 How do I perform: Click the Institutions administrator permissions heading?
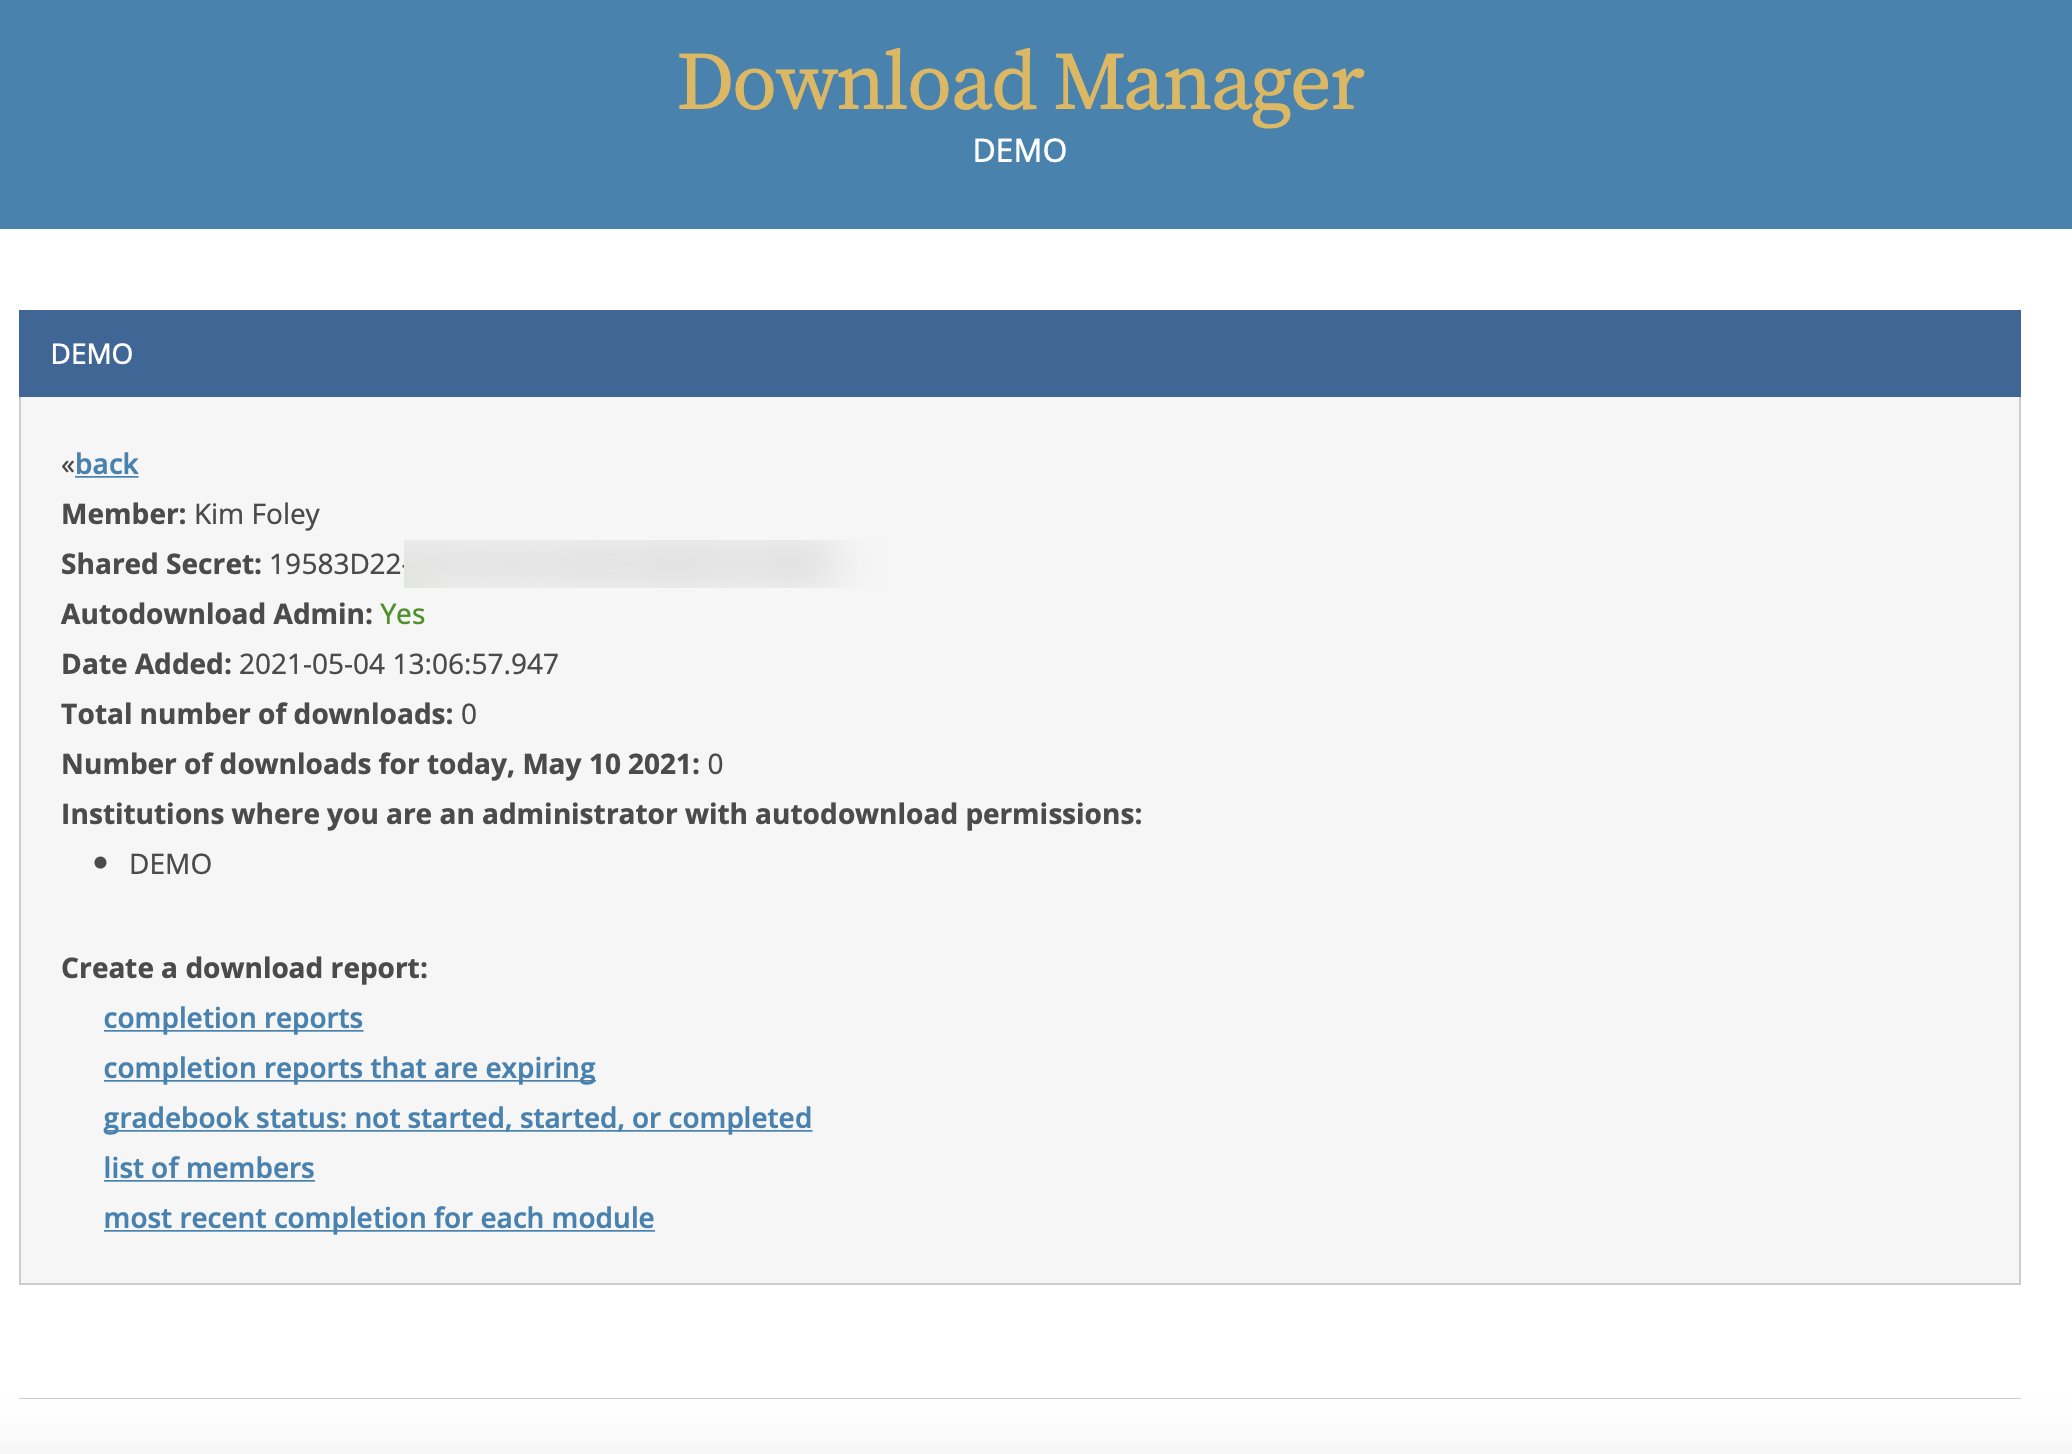point(602,814)
